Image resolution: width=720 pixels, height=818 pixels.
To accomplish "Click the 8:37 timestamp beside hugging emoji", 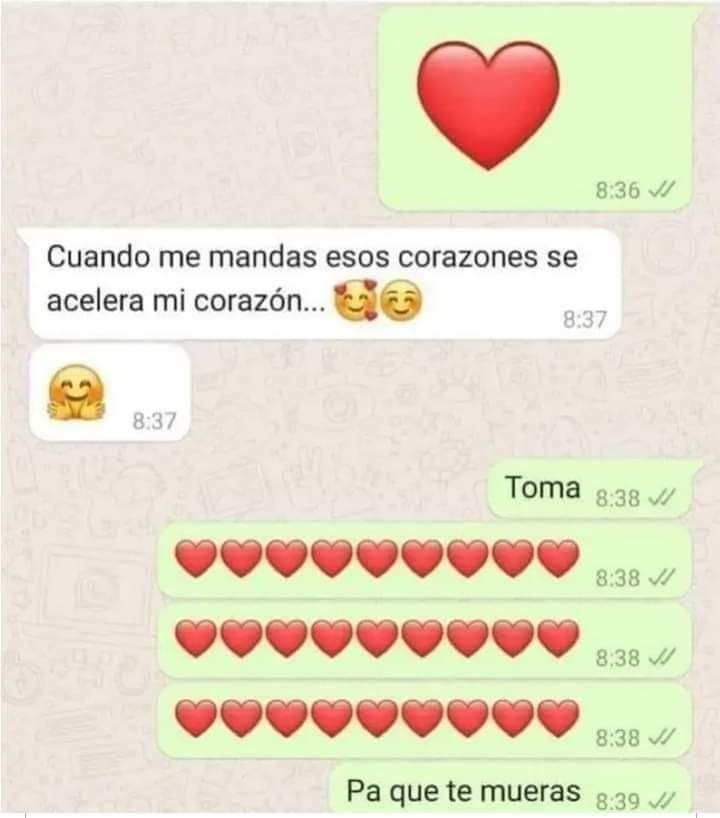I will pyautogui.click(x=154, y=420).
